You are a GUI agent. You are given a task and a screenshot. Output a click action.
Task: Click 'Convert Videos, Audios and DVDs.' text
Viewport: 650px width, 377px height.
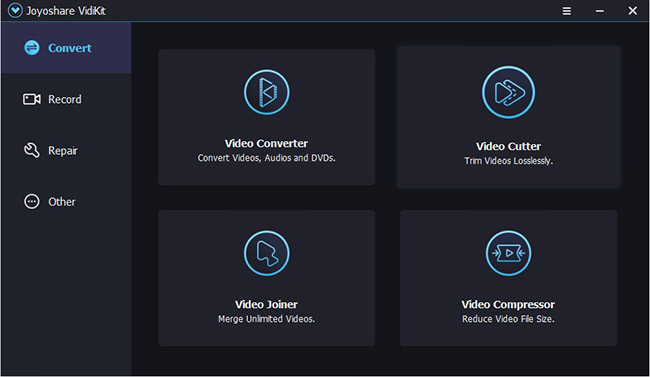pos(267,158)
